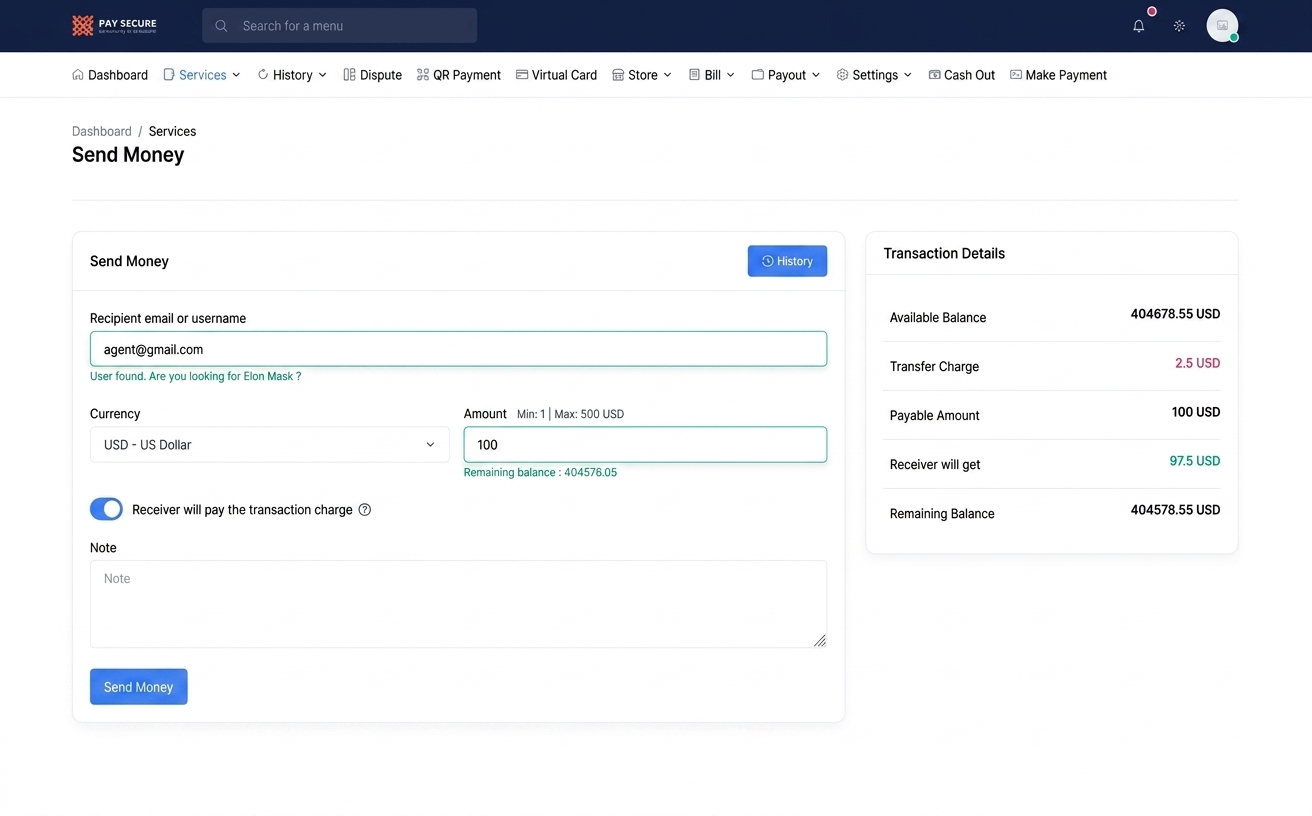Expand the Settings menu
Screen dimensions: 1312x816
tap(874, 75)
